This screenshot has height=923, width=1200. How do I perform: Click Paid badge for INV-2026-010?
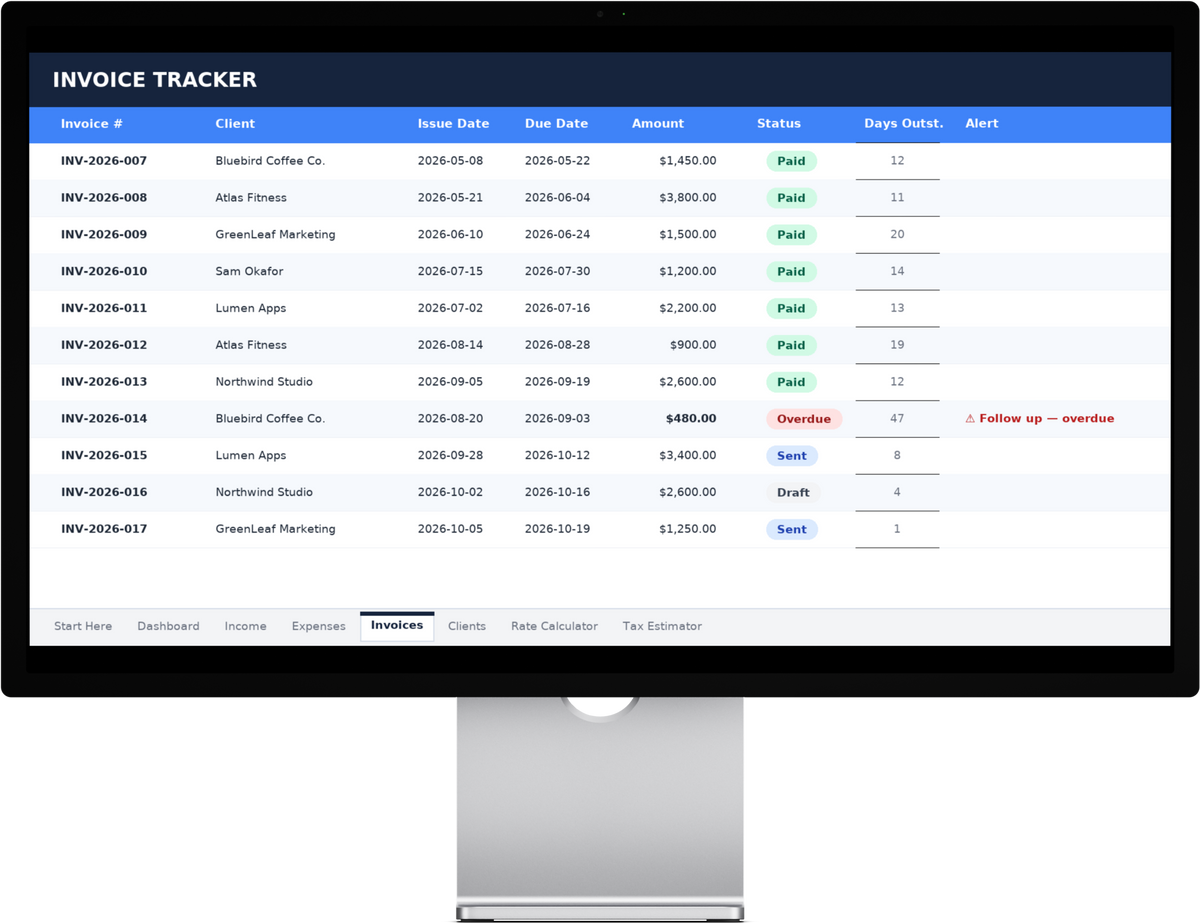pos(791,271)
